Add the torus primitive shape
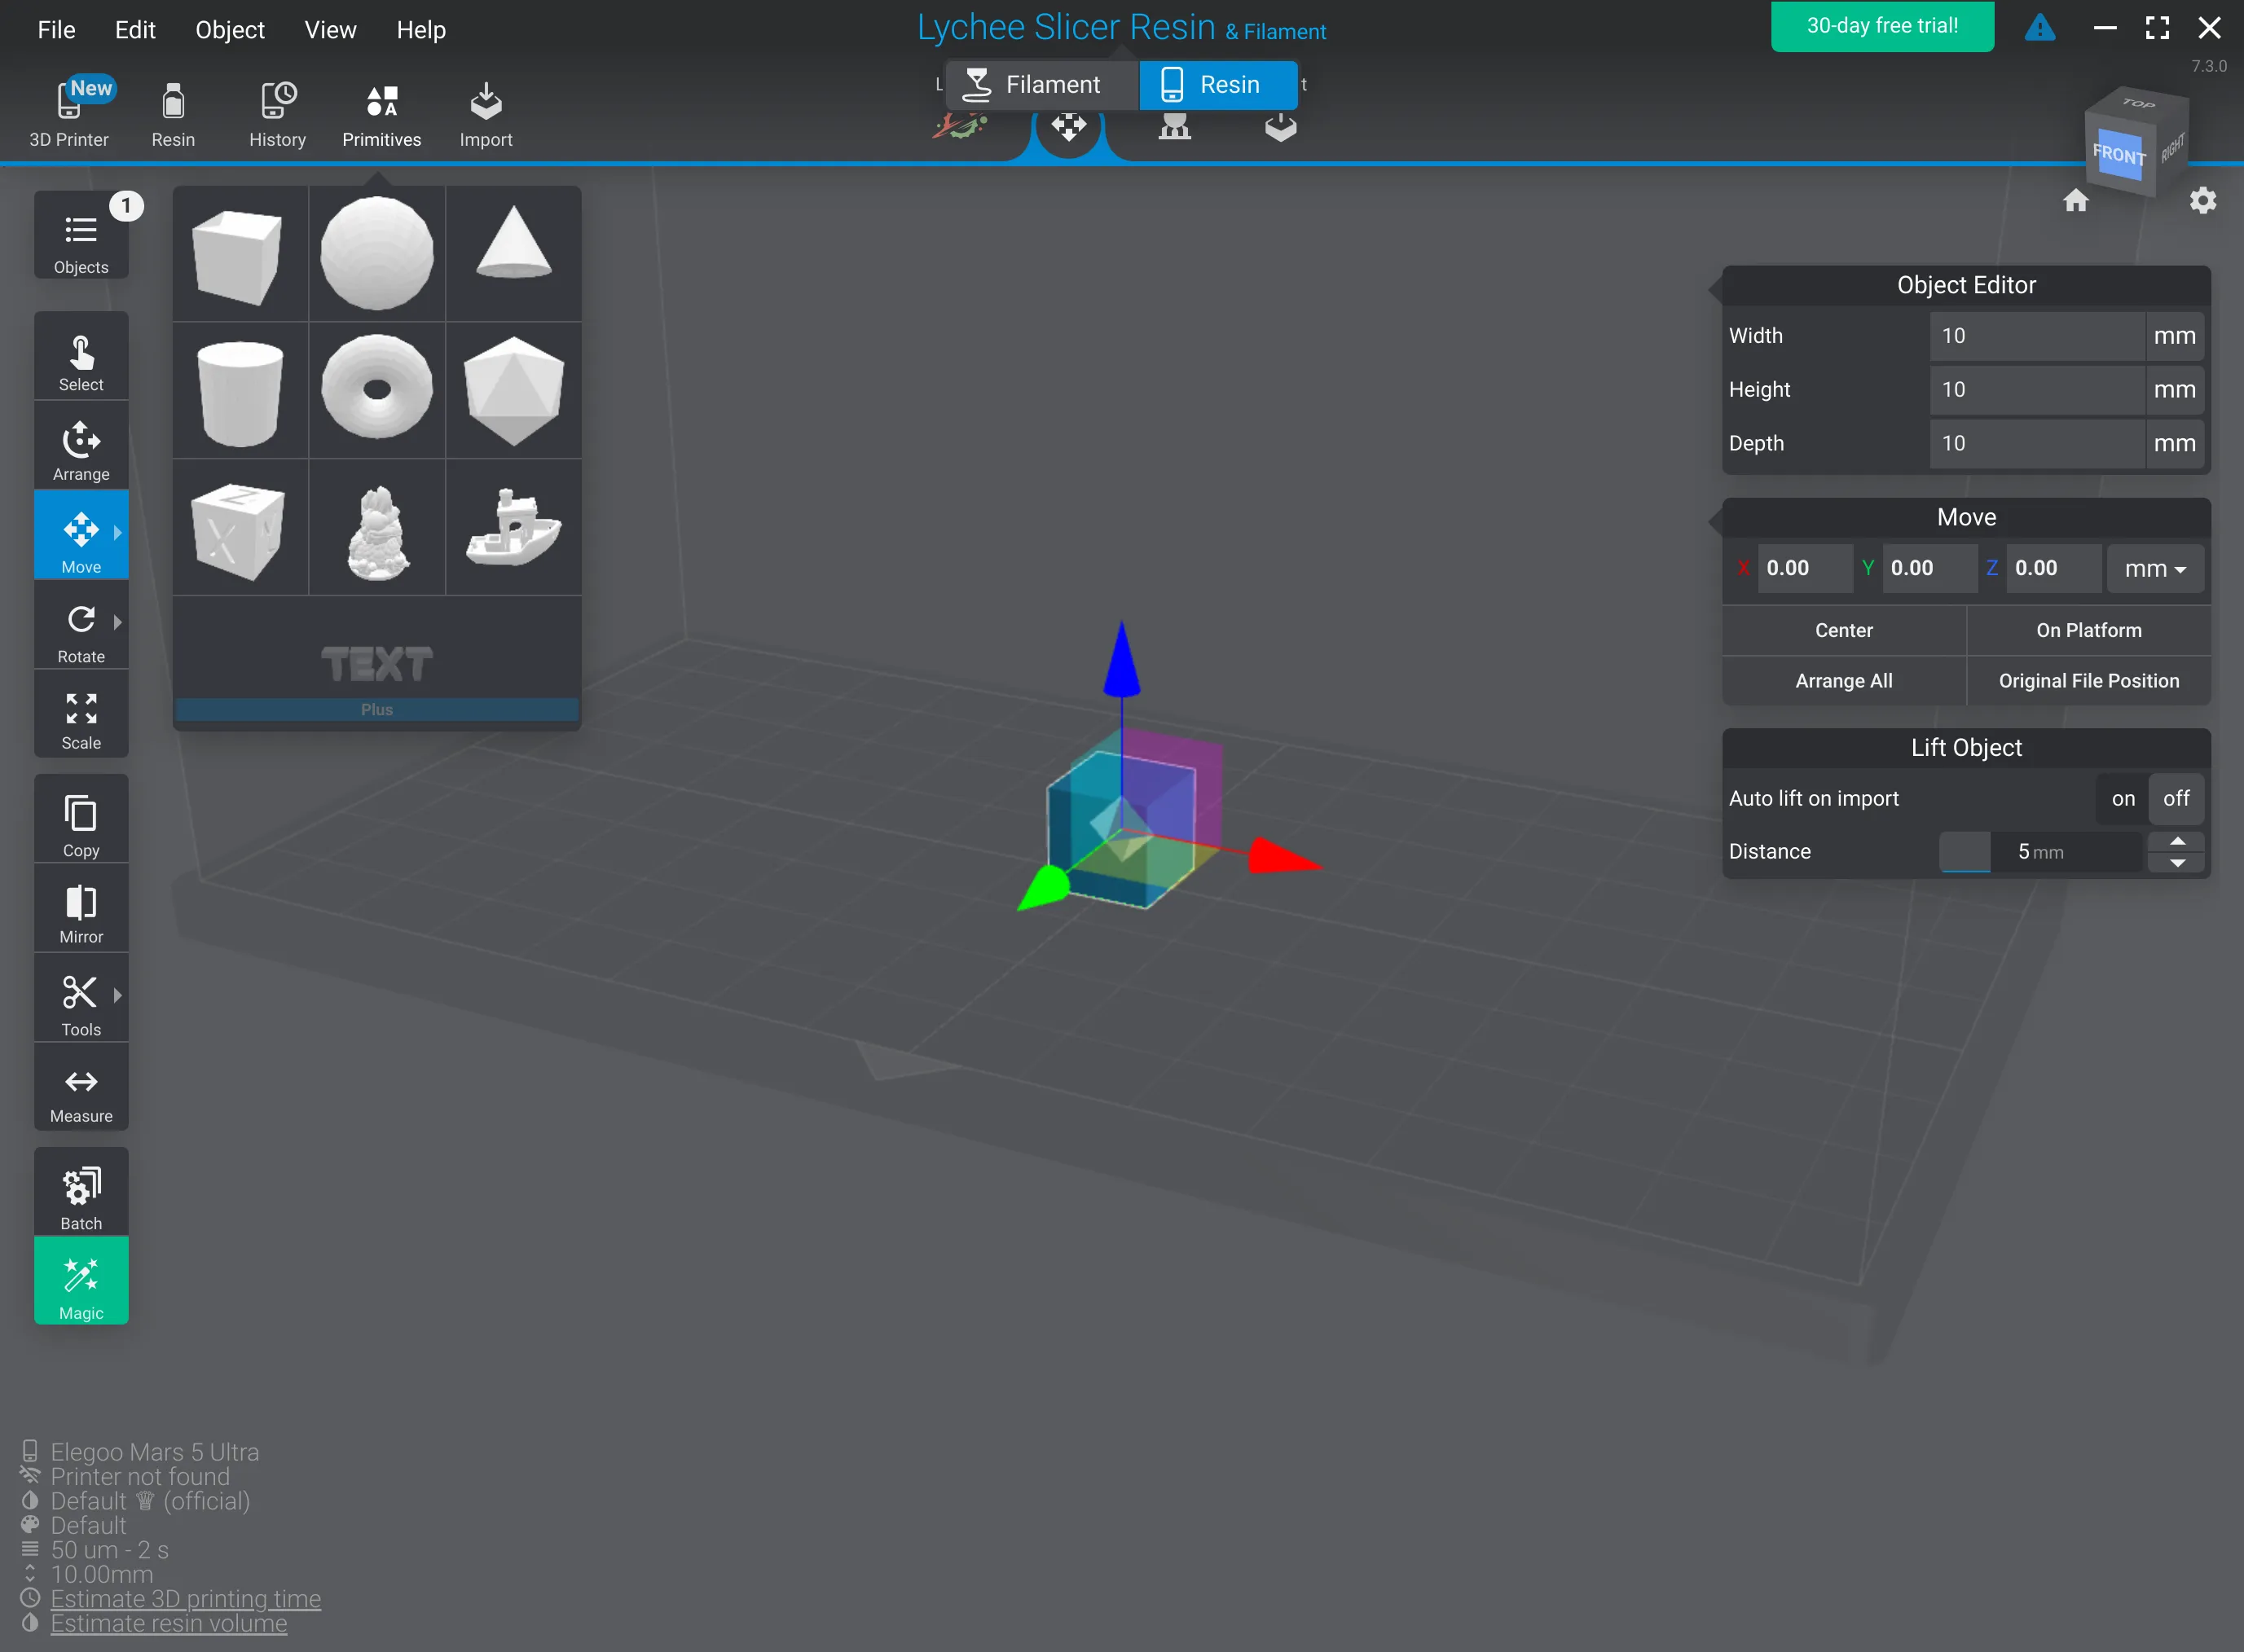2244x1652 pixels. click(377, 388)
